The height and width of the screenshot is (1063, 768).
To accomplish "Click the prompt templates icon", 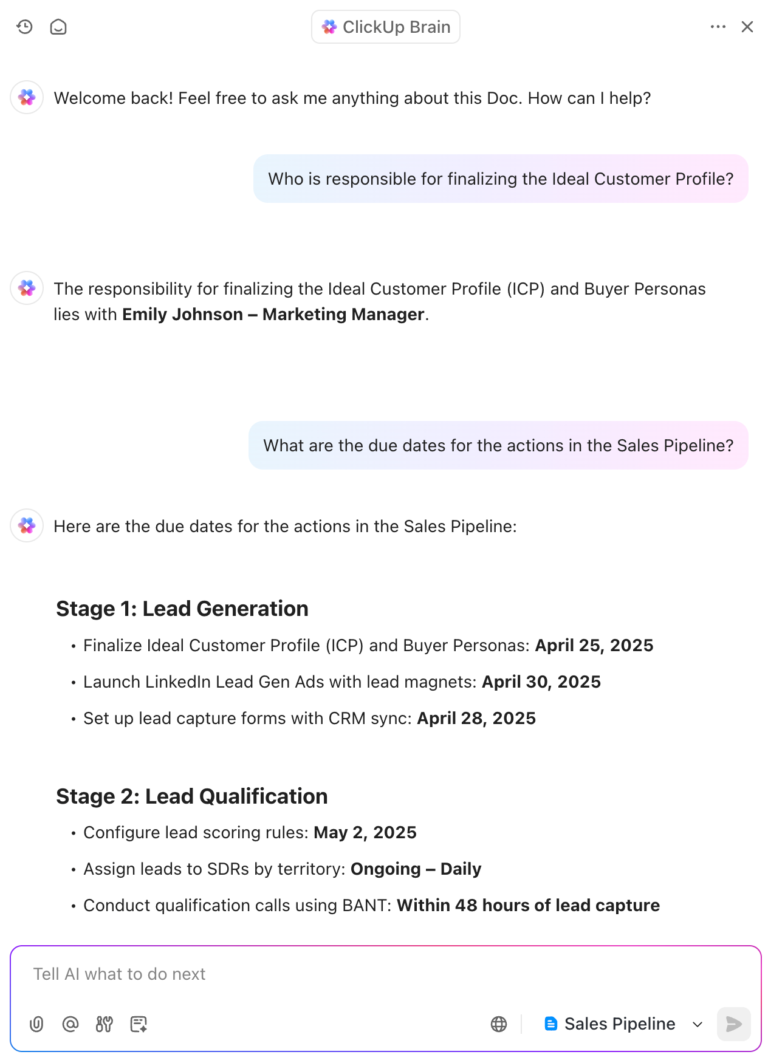I will (x=138, y=1024).
